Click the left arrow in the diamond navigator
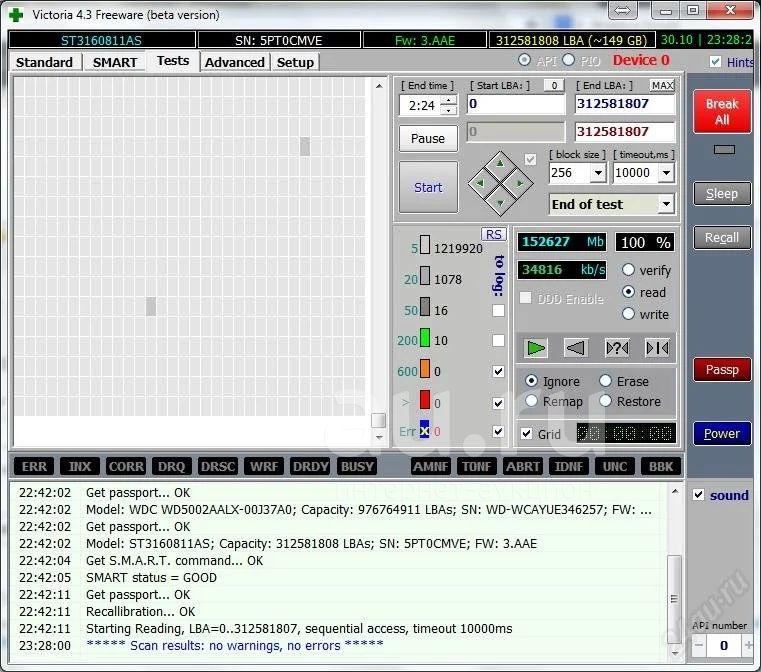761x672 pixels. click(x=480, y=183)
